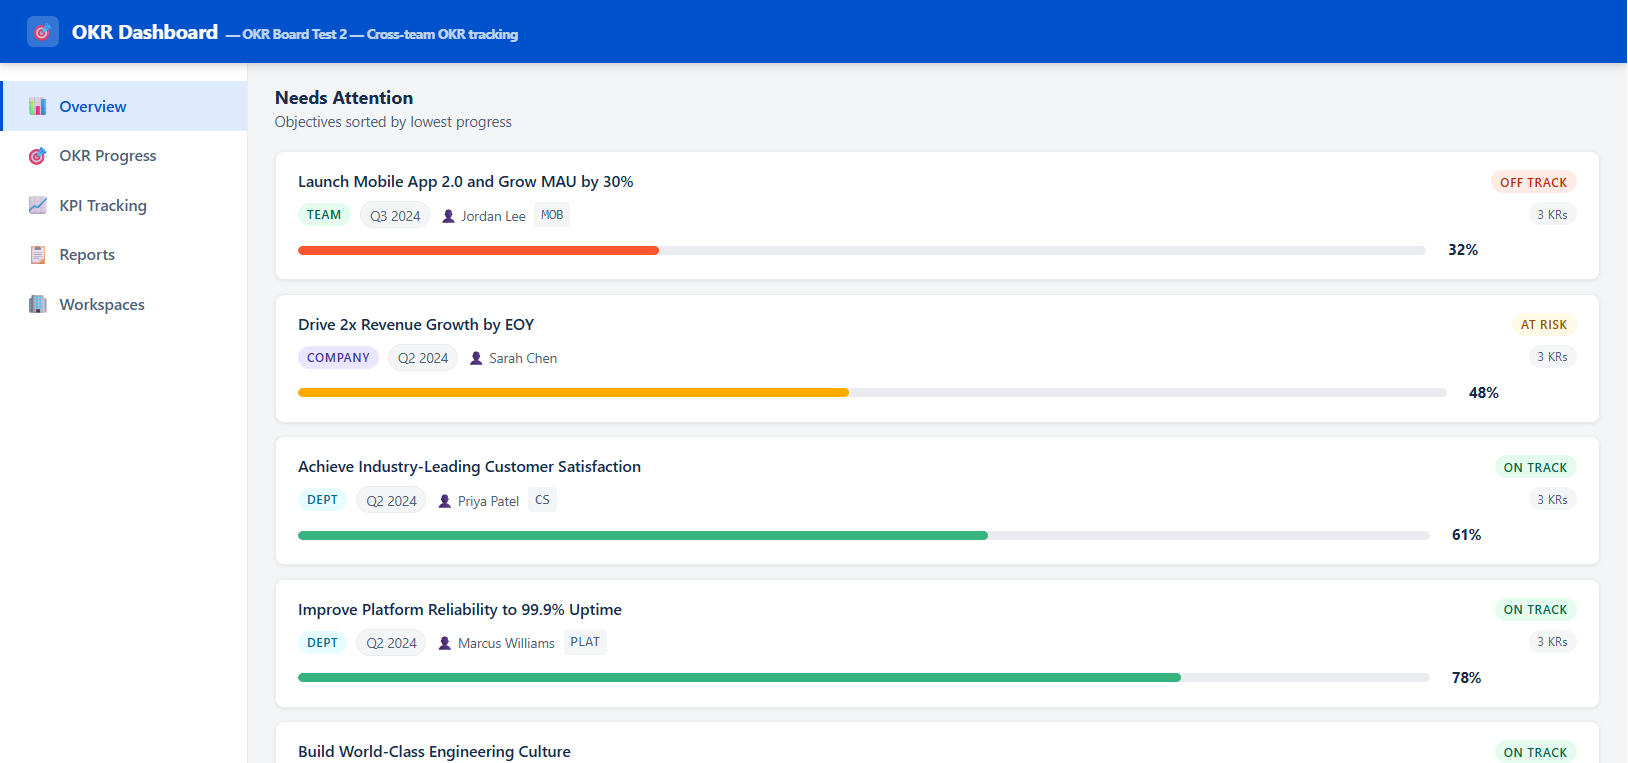Click the 48% progress bar for Revenue Growth
This screenshot has height=763, width=1628.
coord(872,393)
